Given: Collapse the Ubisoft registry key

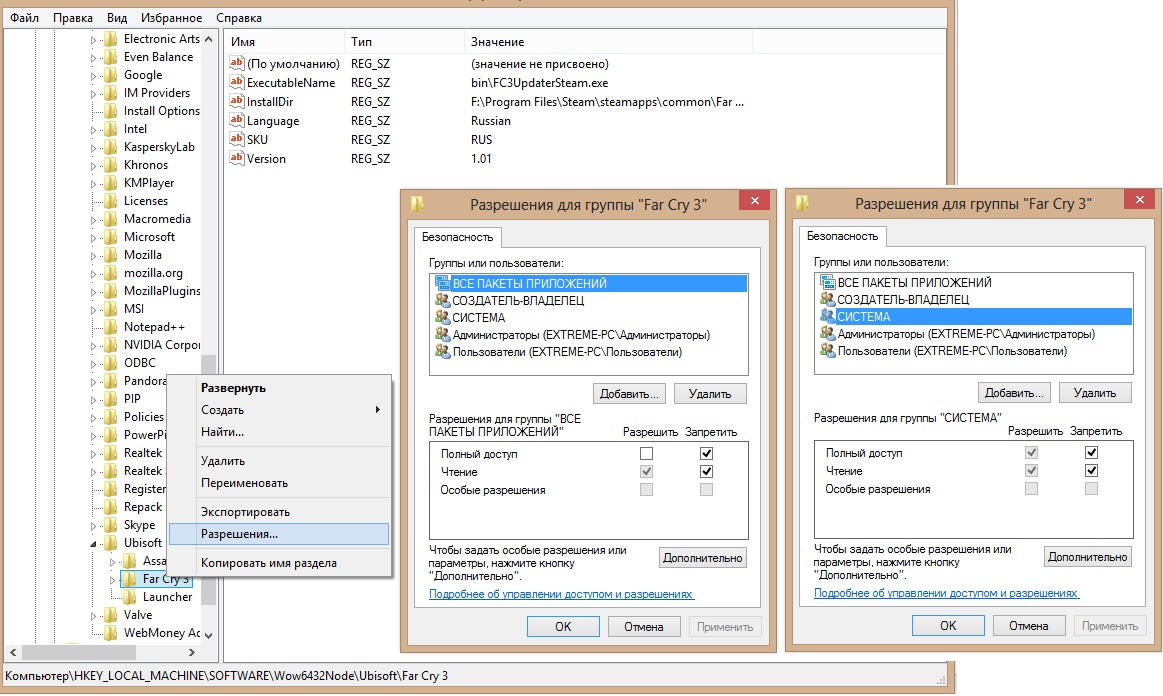Looking at the screenshot, I should tap(95, 543).
